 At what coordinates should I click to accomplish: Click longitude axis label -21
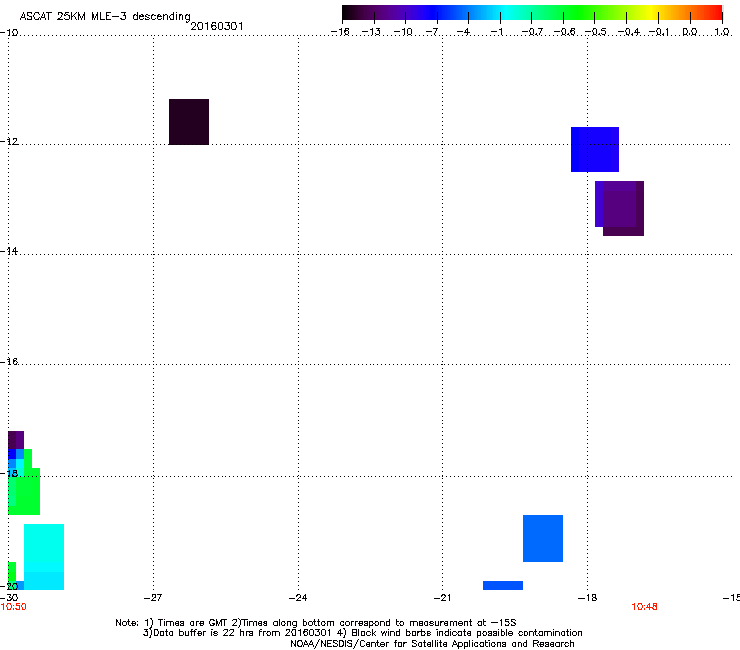[442, 598]
